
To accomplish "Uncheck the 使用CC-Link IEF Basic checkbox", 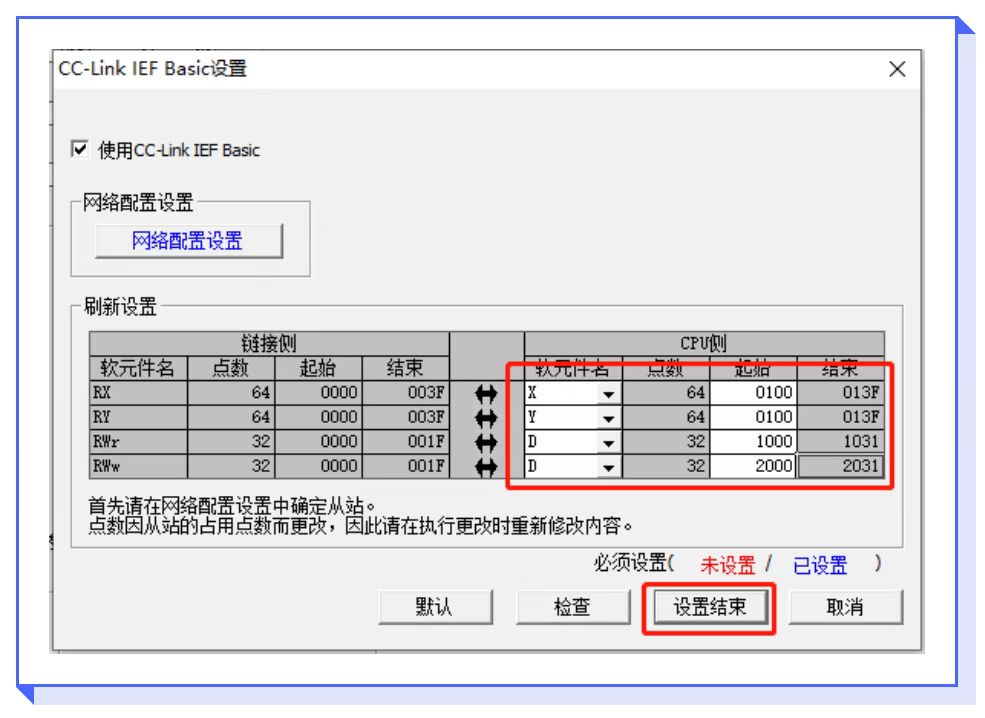I will coord(79,150).
